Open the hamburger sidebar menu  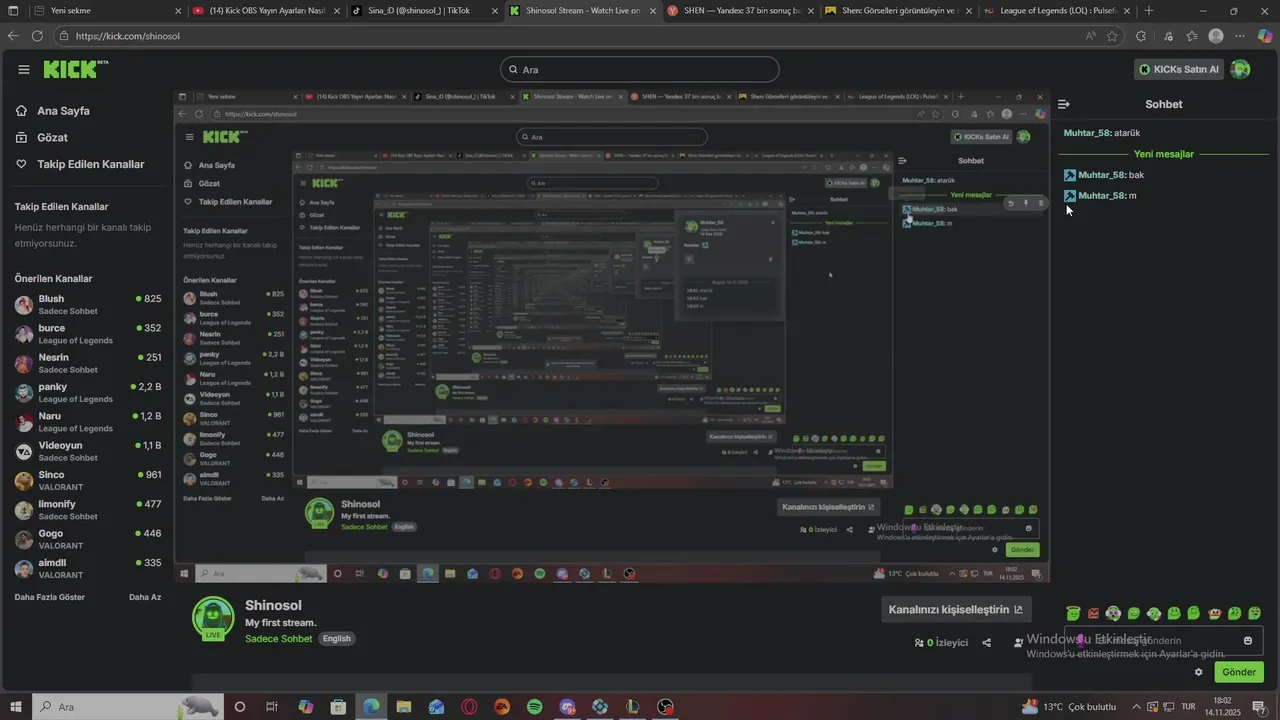24,69
